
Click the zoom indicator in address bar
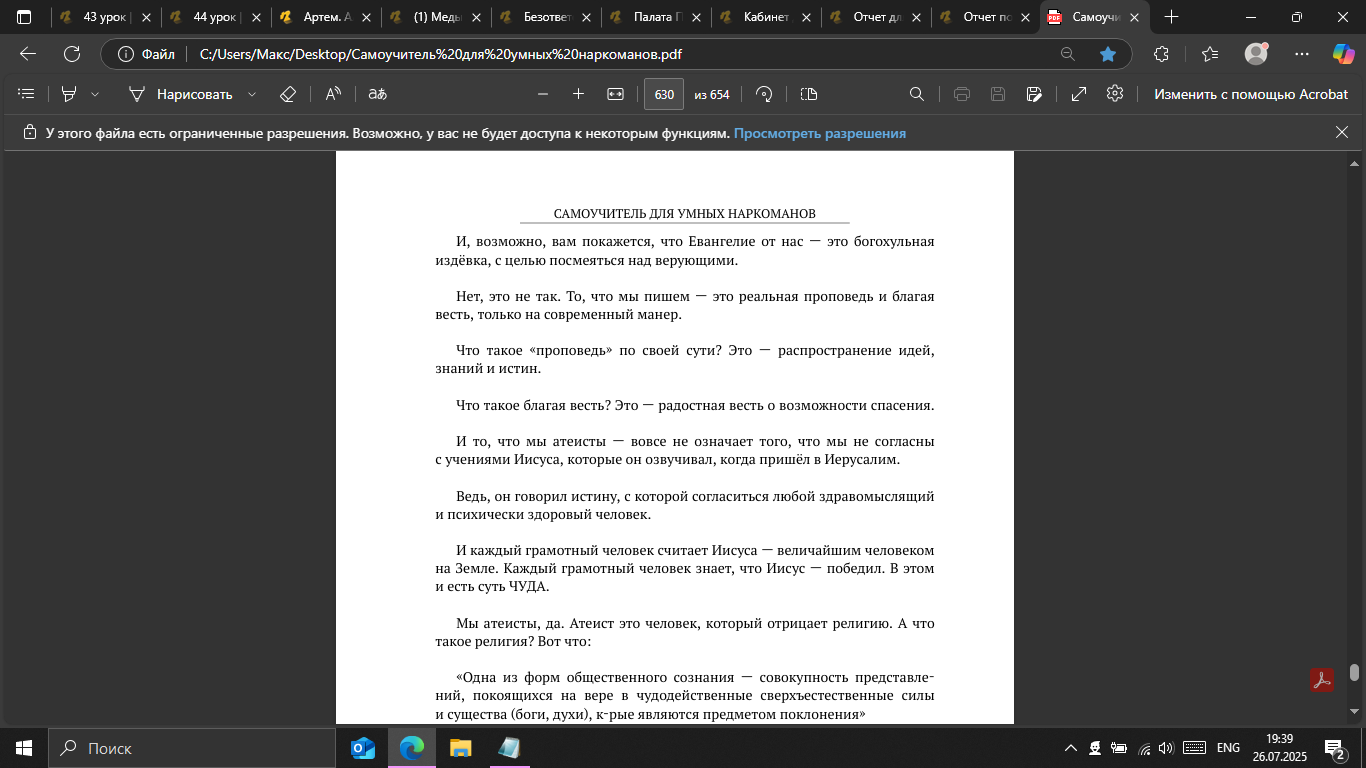[1068, 54]
